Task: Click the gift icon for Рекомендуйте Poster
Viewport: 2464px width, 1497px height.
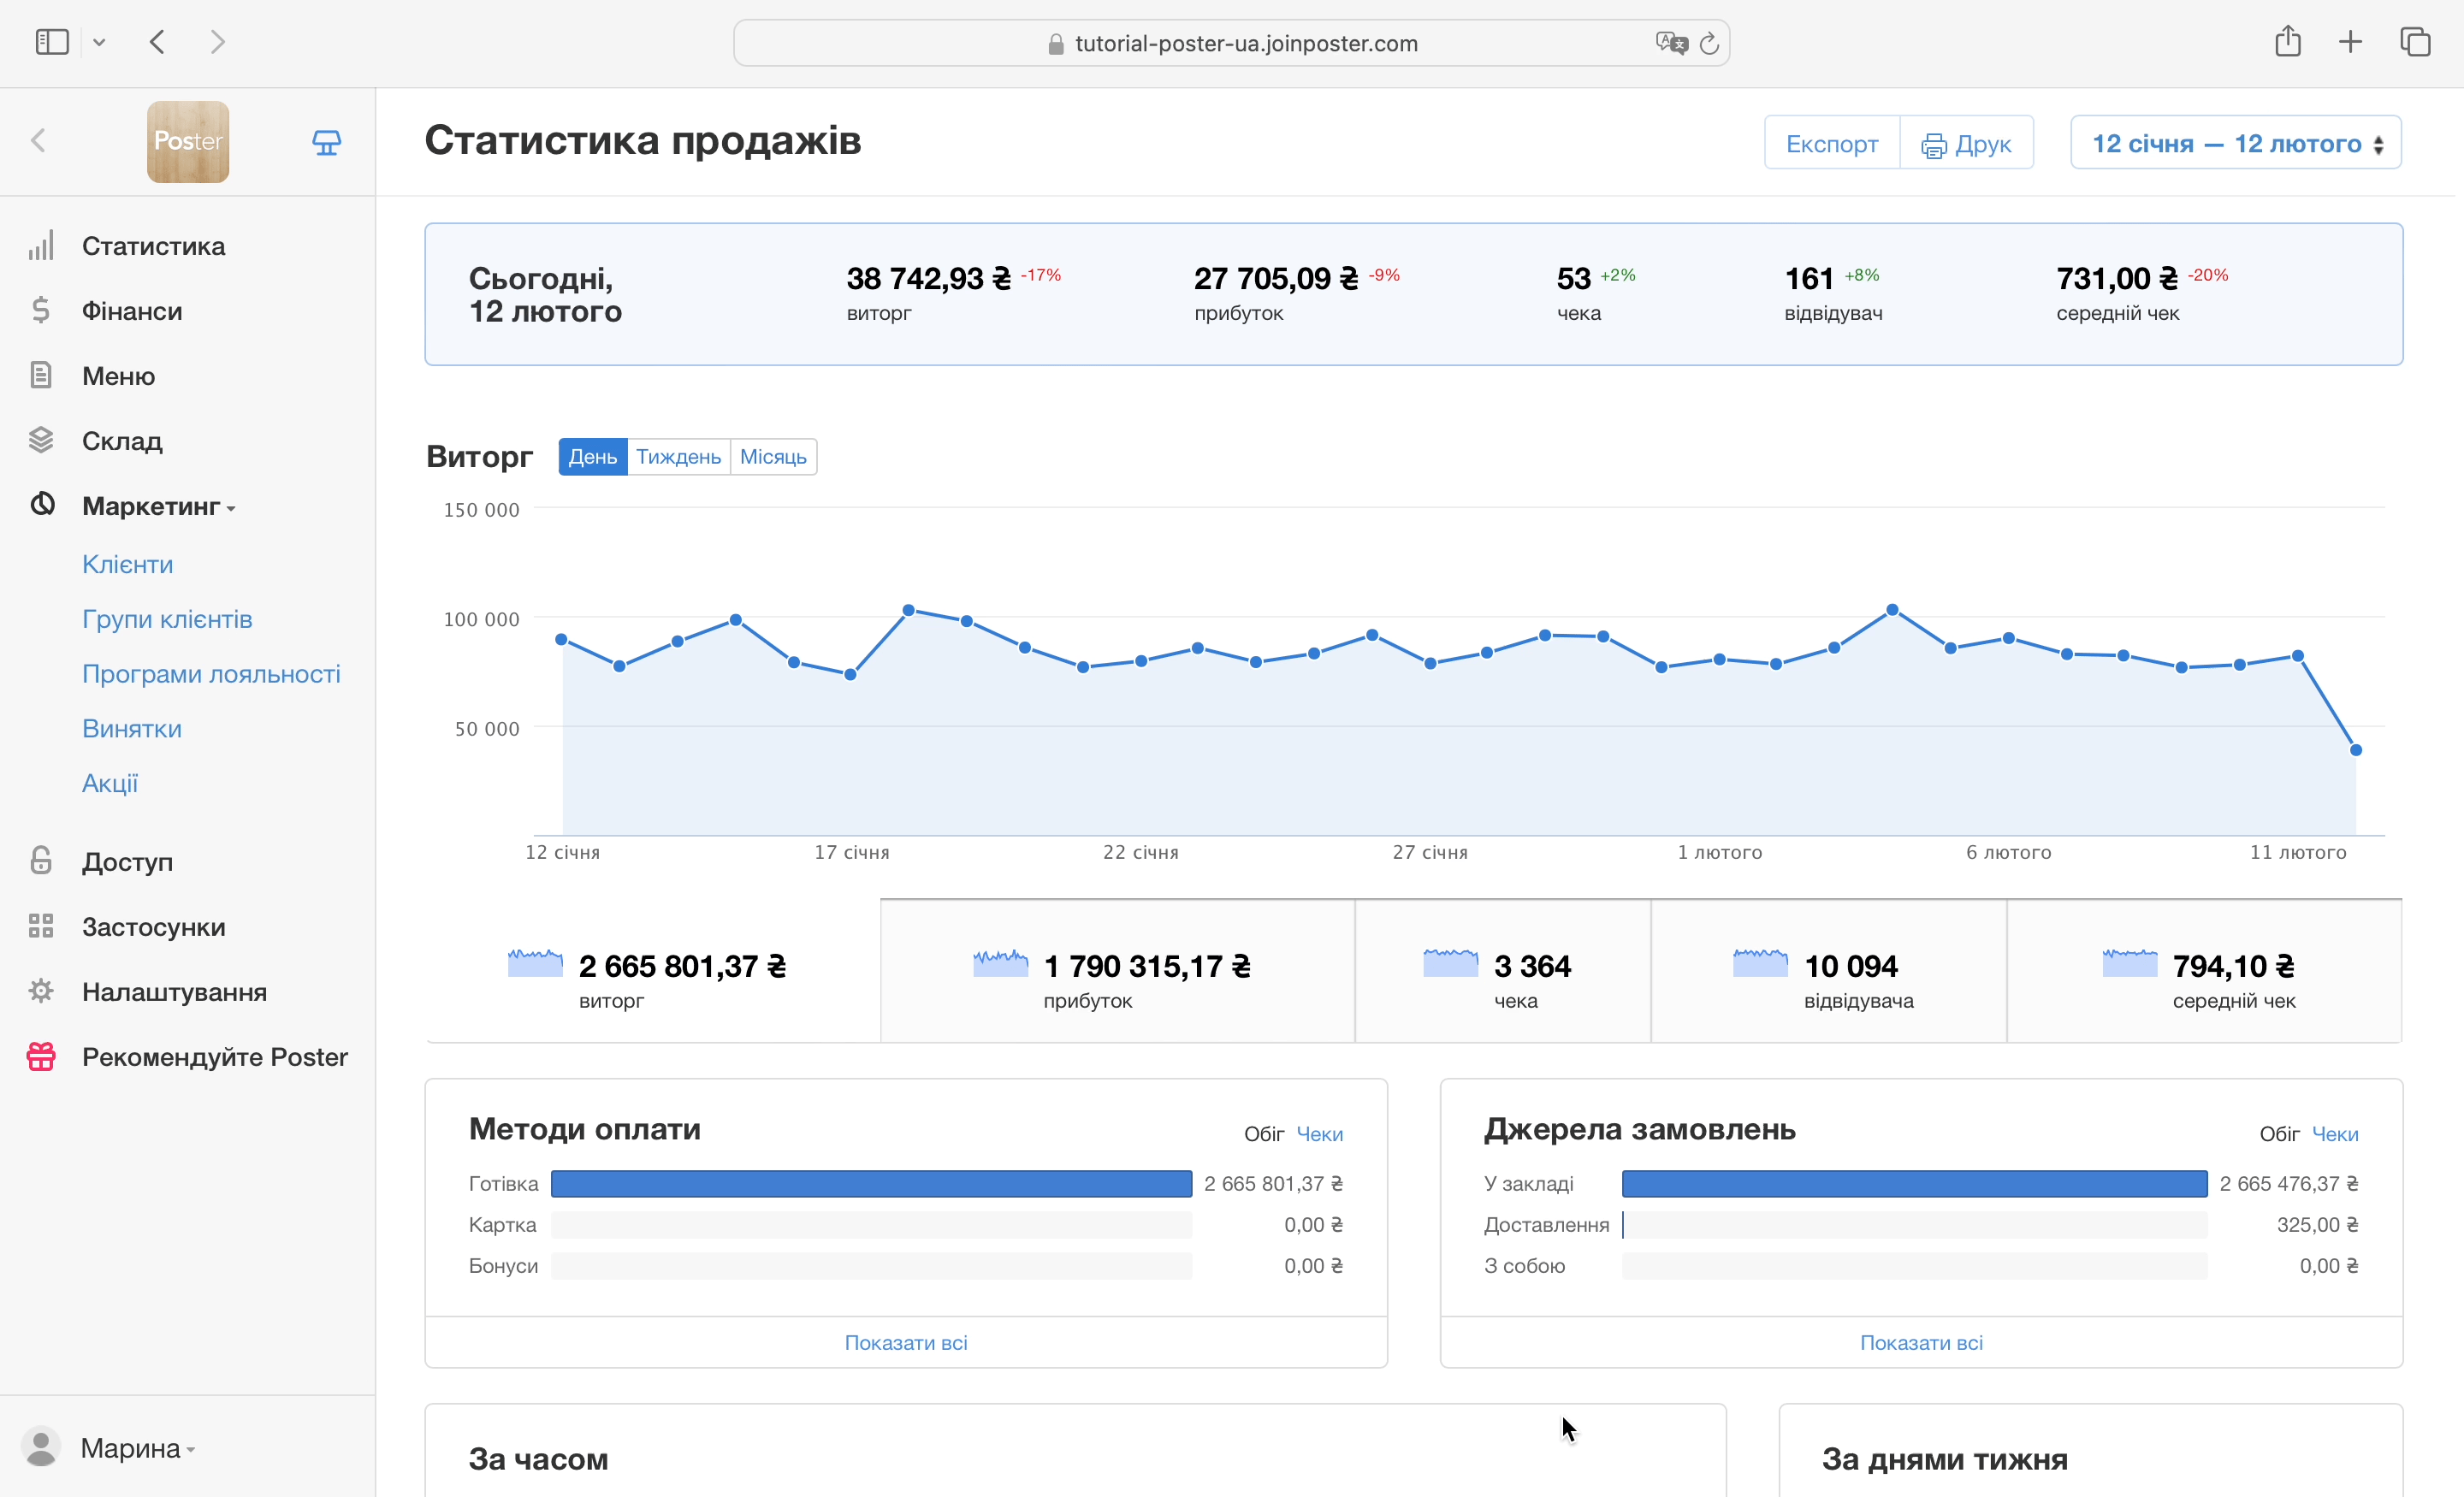Action: [41, 1056]
